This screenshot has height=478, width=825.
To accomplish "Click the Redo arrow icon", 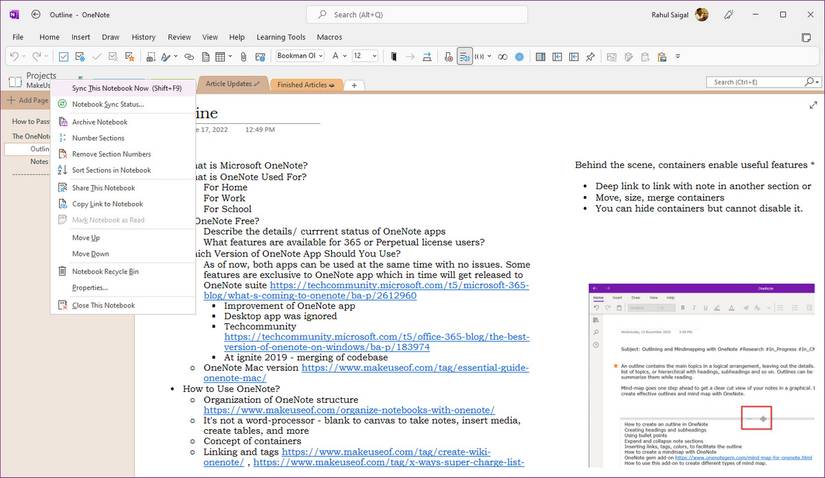I will (x=36, y=56).
